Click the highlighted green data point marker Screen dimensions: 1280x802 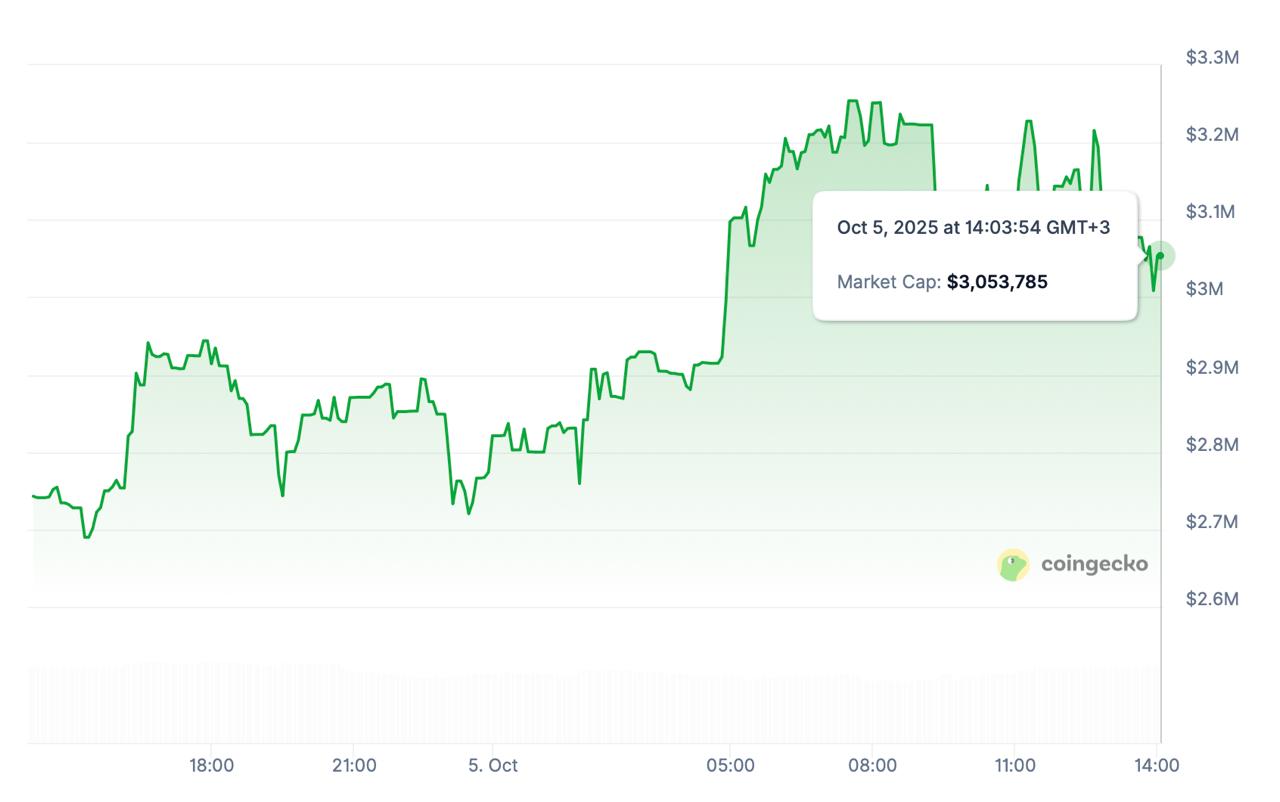pyautogui.click(x=1160, y=255)
